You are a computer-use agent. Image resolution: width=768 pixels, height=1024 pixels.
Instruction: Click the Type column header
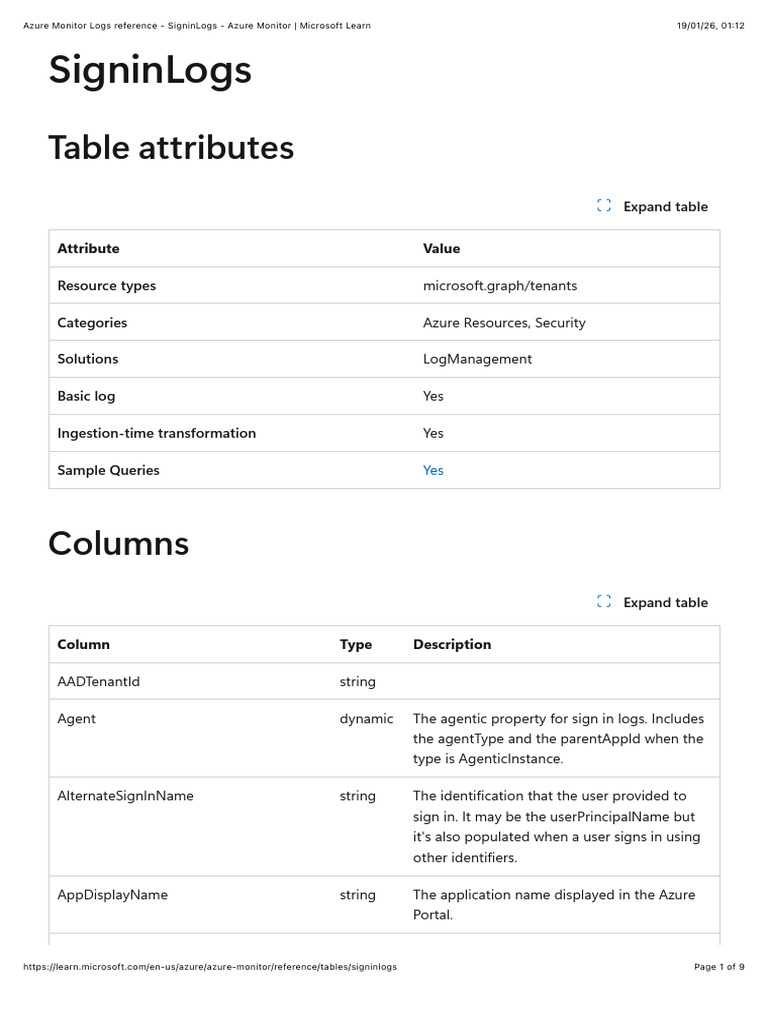tap(355, 645)
